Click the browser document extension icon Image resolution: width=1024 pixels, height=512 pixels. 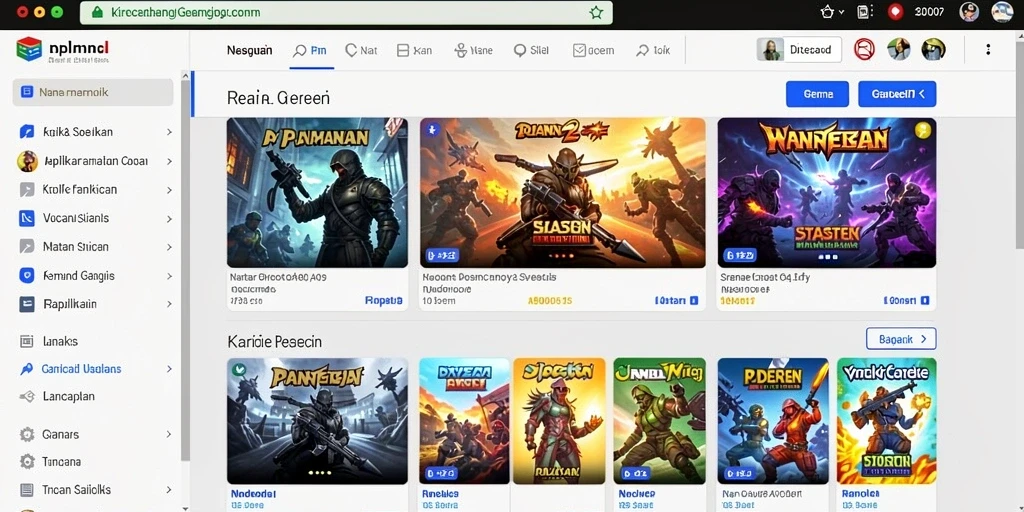point(864,12)
